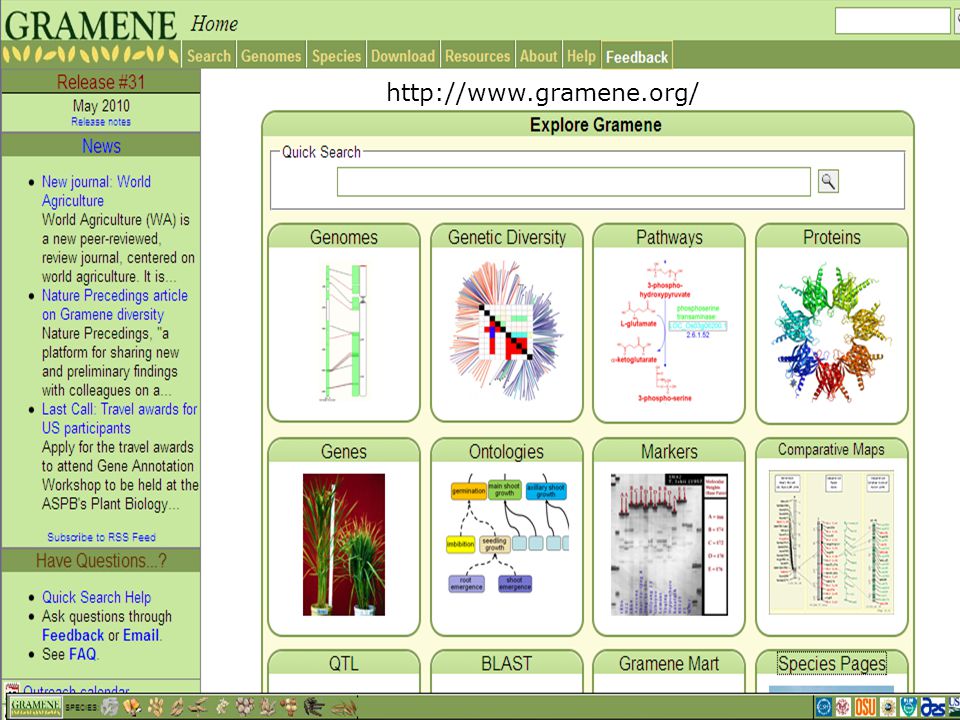
Task: Open 'New journal: World Agriculture' news link
Action: tap(96, 191)
